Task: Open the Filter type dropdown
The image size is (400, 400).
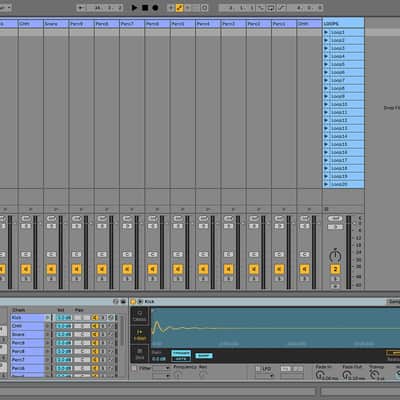Action: click(x=162, y=368)
